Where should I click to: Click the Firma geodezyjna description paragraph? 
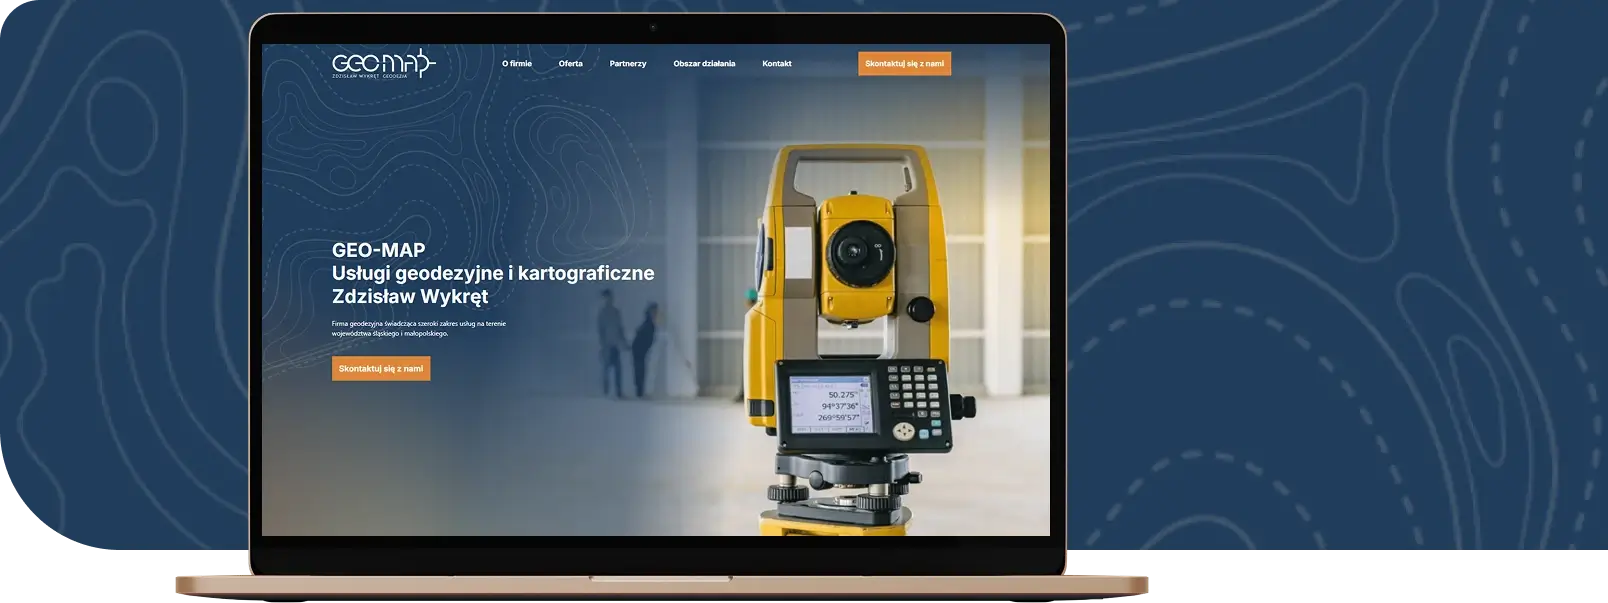pos(421,328)
